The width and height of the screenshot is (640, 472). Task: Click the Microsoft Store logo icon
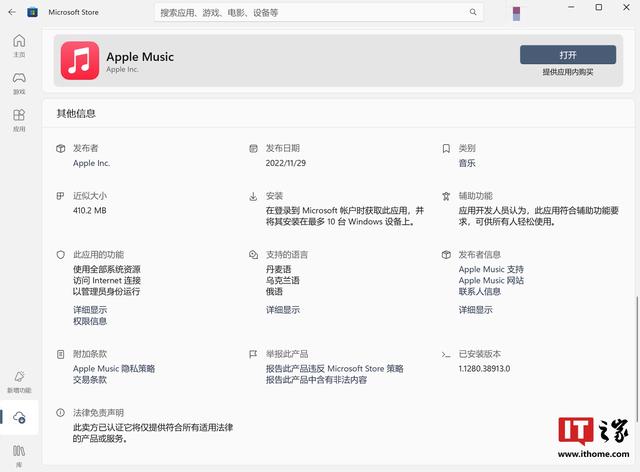click(x=32, y=12)
